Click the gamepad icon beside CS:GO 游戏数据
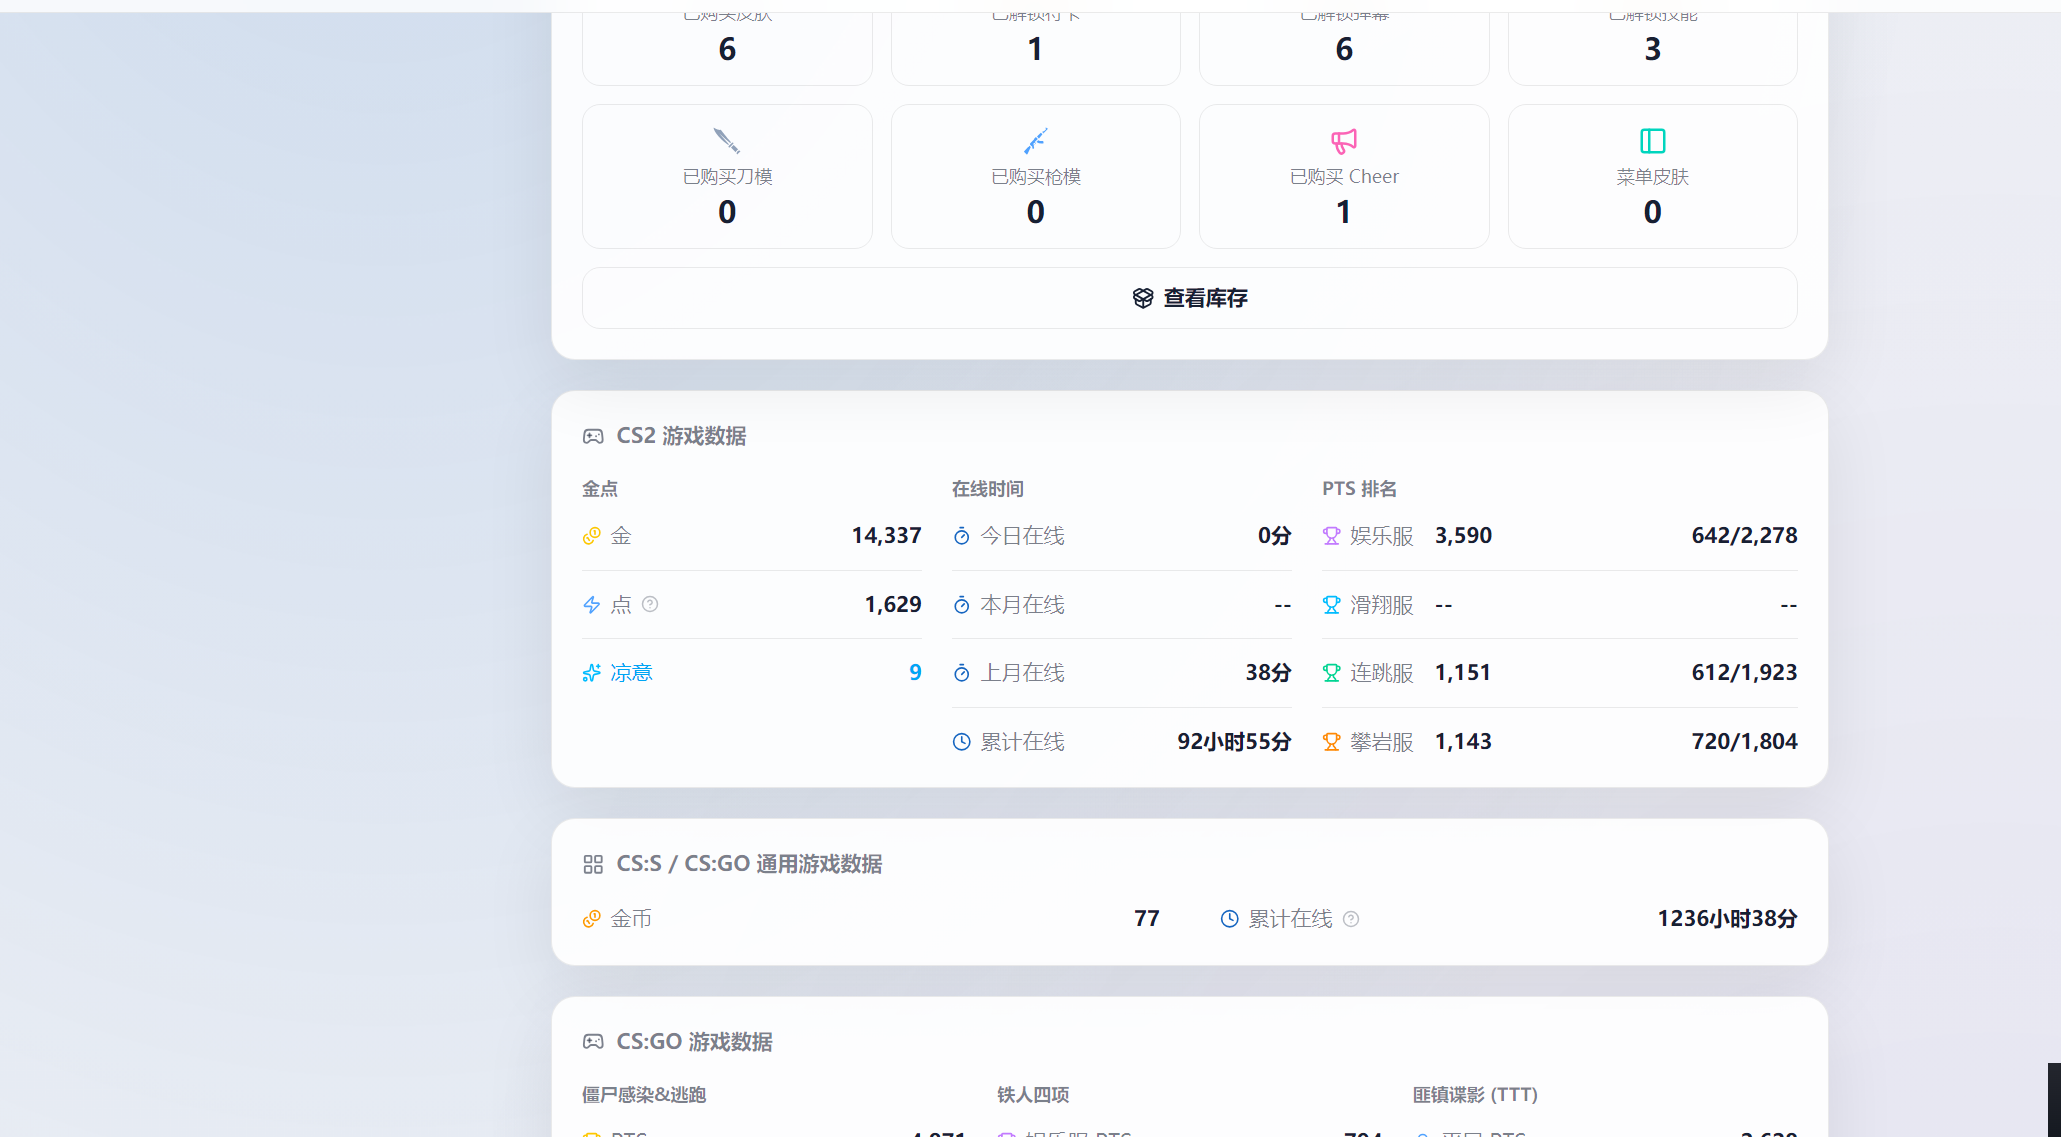Viewport: 2061px width, 1137px height. click(x=593, y=1042)
